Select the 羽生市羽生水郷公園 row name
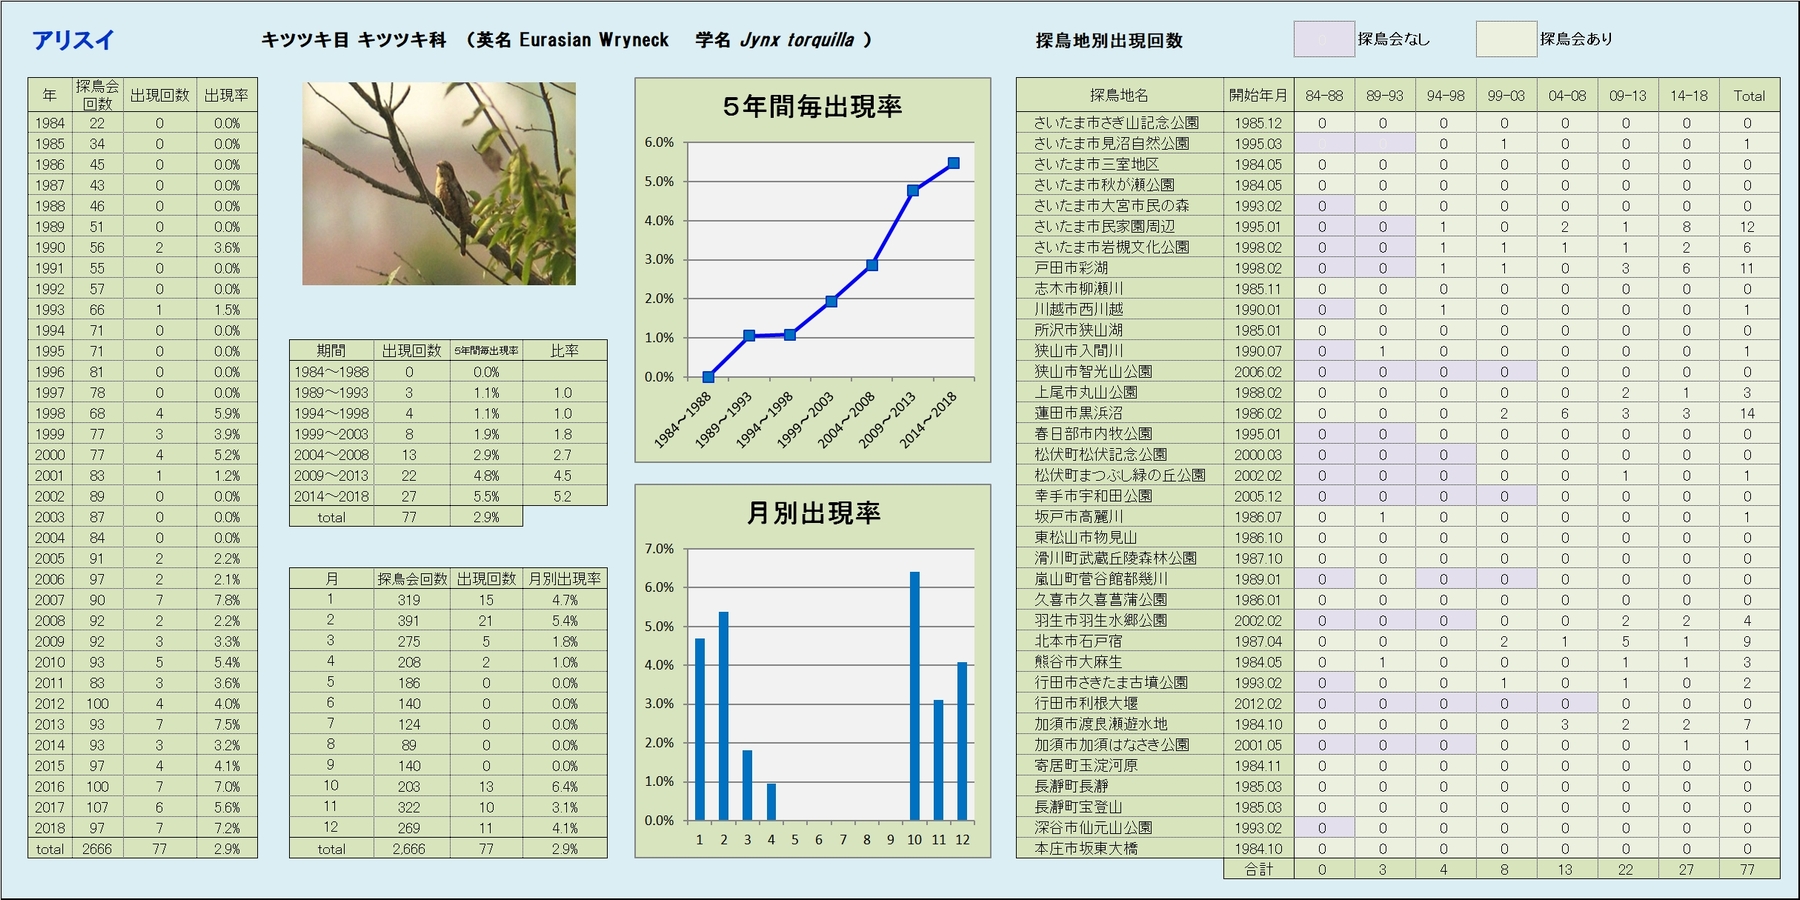Viewport: 1800px width, 900px height. 1100,619
